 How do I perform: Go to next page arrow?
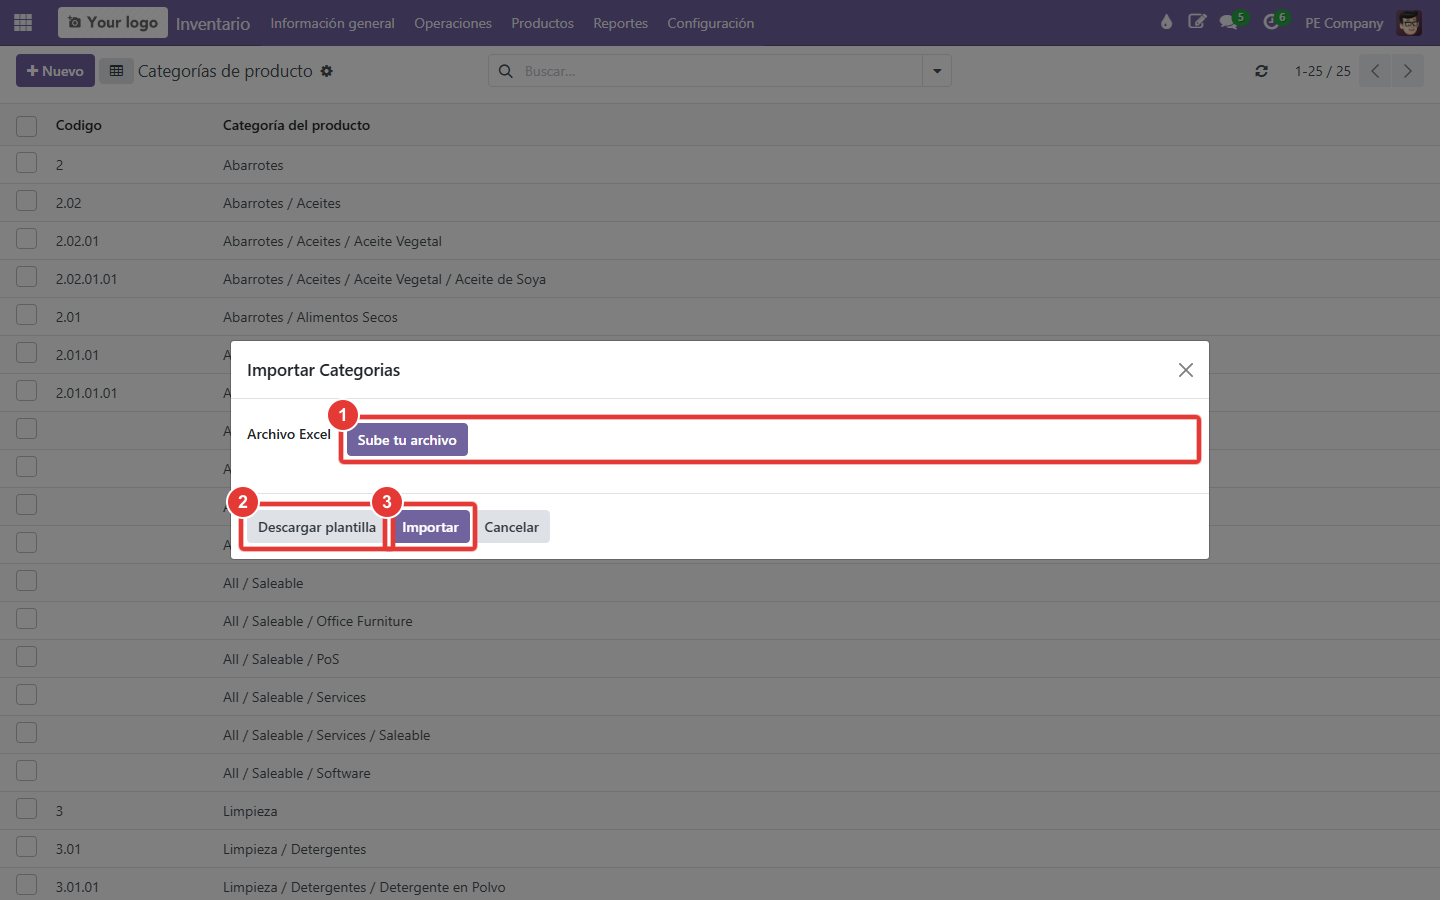tap(1408, 71)
